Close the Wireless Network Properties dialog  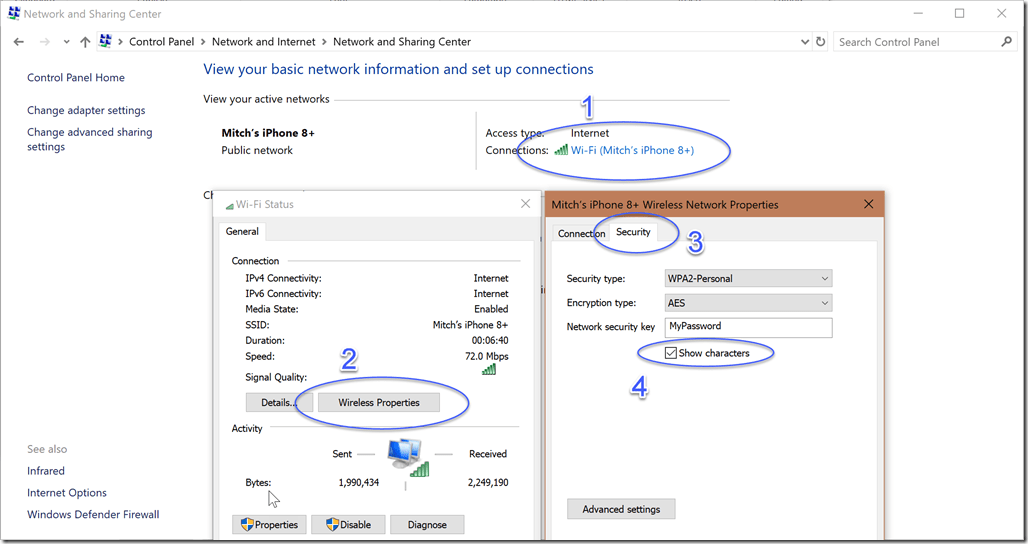(x=868, y=204)
